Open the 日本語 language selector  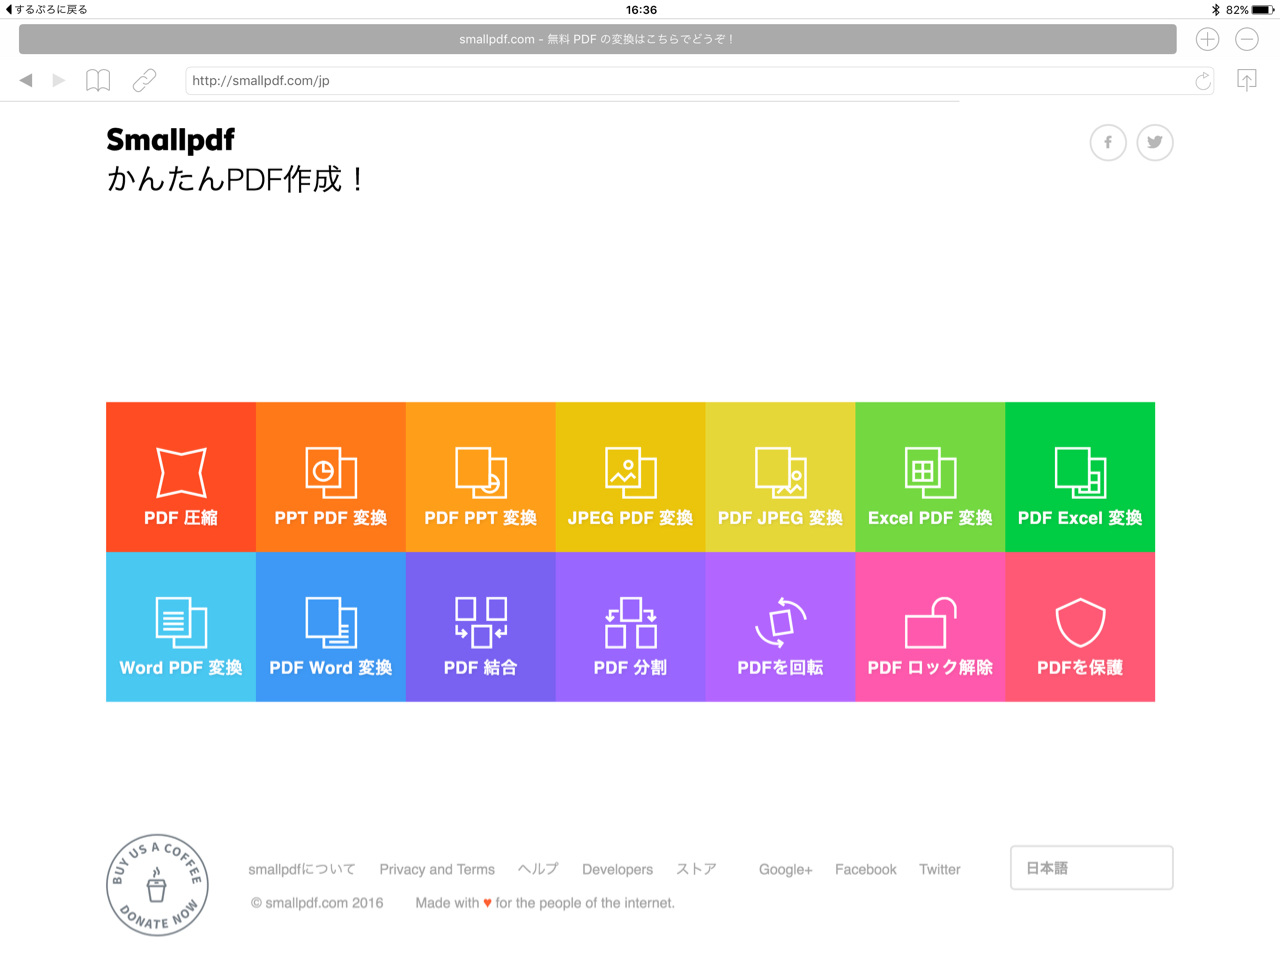pyautogui.click(x=1092, y=868)
